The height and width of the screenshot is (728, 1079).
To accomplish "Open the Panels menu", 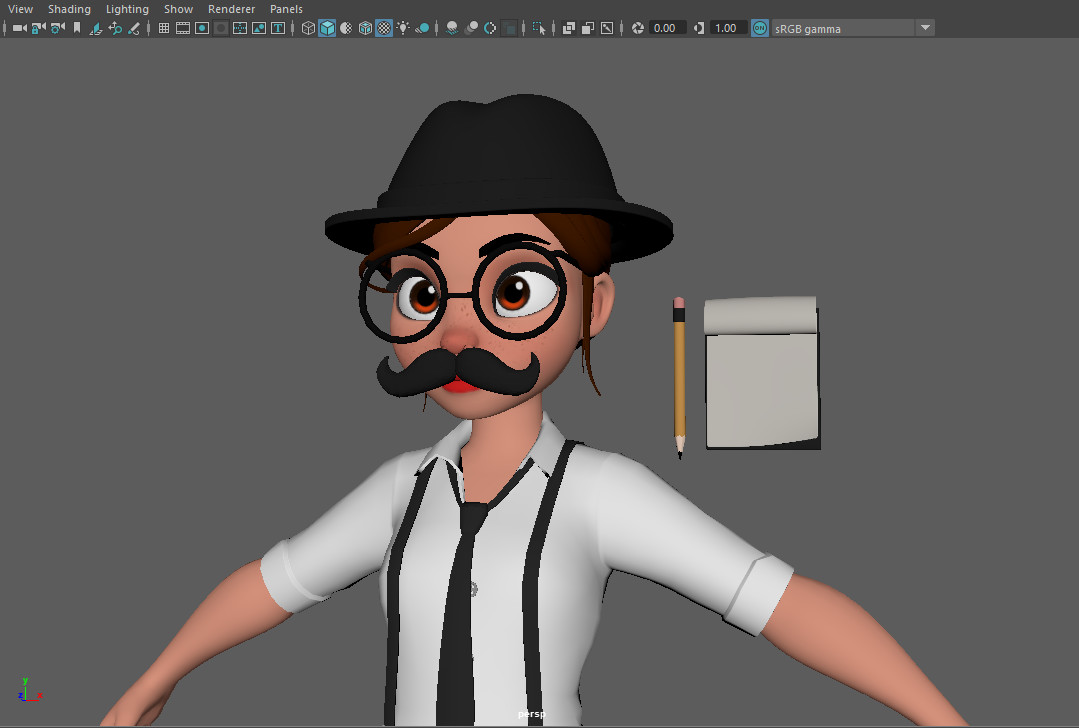I will point(286,9).
